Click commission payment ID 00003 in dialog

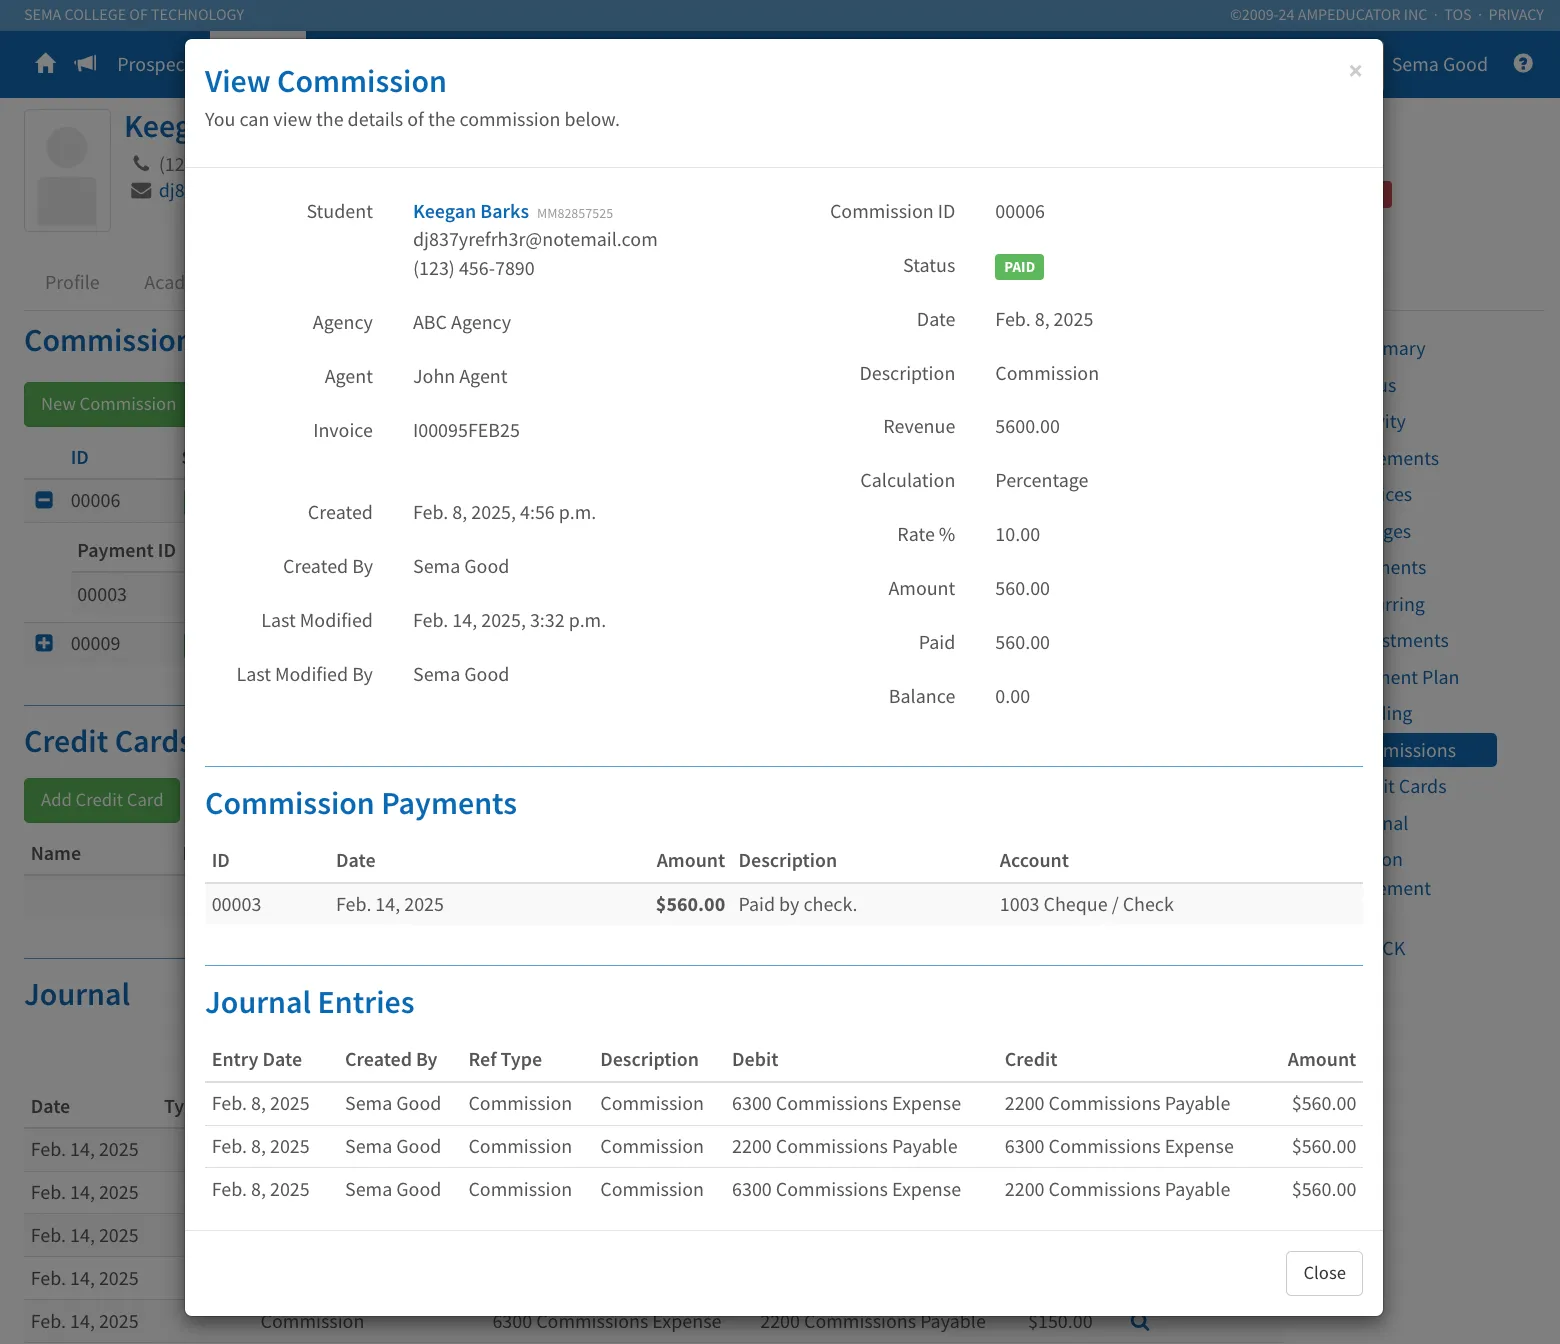(236, 905)
